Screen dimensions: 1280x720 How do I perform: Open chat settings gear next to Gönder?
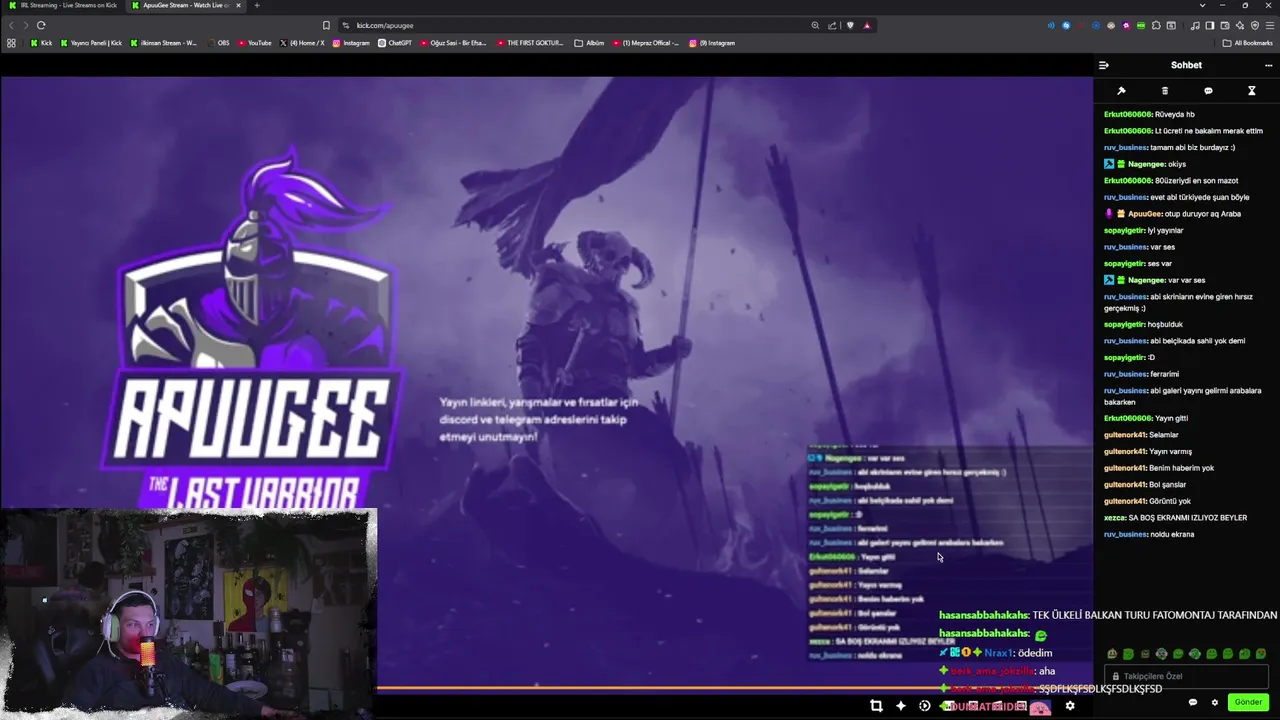point(1215,702)
